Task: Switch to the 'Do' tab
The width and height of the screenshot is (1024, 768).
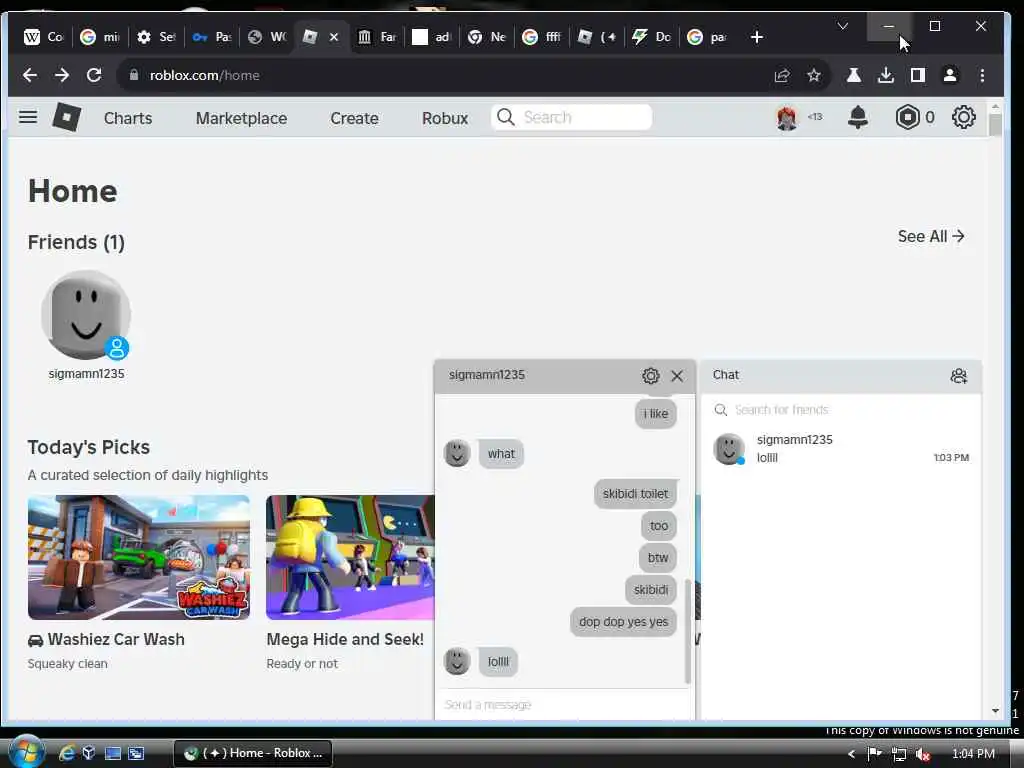Action: [x=652, y=37]
